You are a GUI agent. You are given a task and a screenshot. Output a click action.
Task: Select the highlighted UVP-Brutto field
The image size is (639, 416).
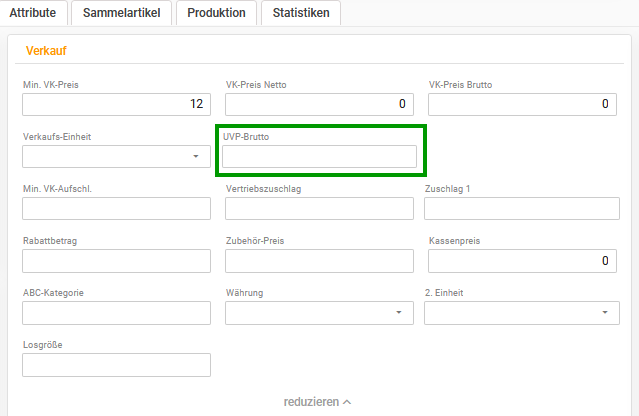pos(319,156)
